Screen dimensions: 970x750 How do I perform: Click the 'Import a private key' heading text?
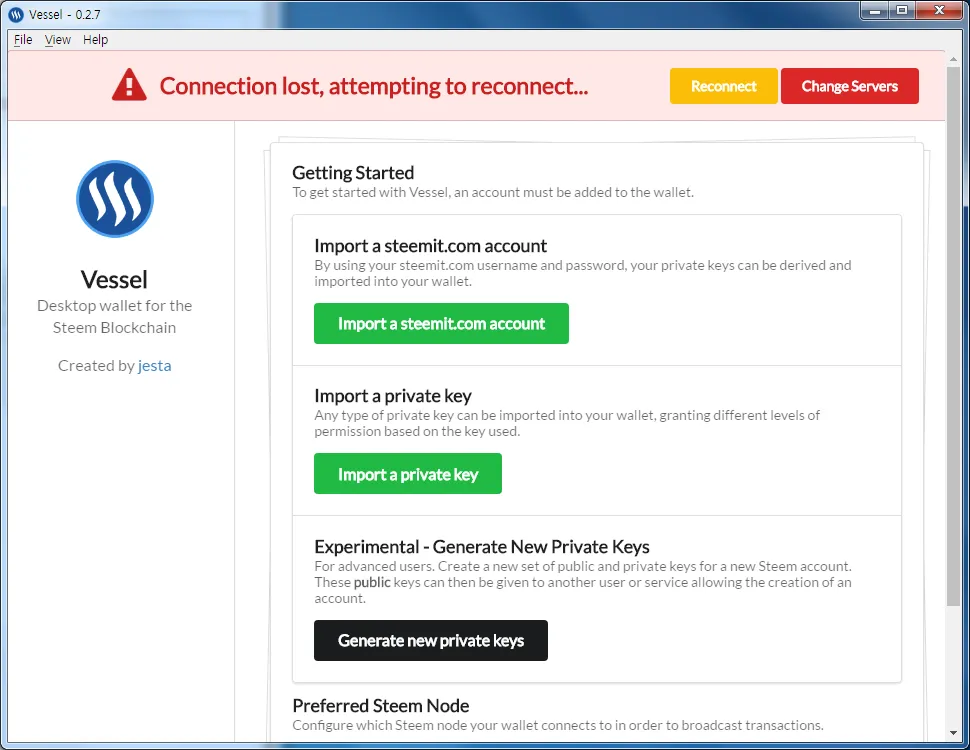tap(393, 396)
